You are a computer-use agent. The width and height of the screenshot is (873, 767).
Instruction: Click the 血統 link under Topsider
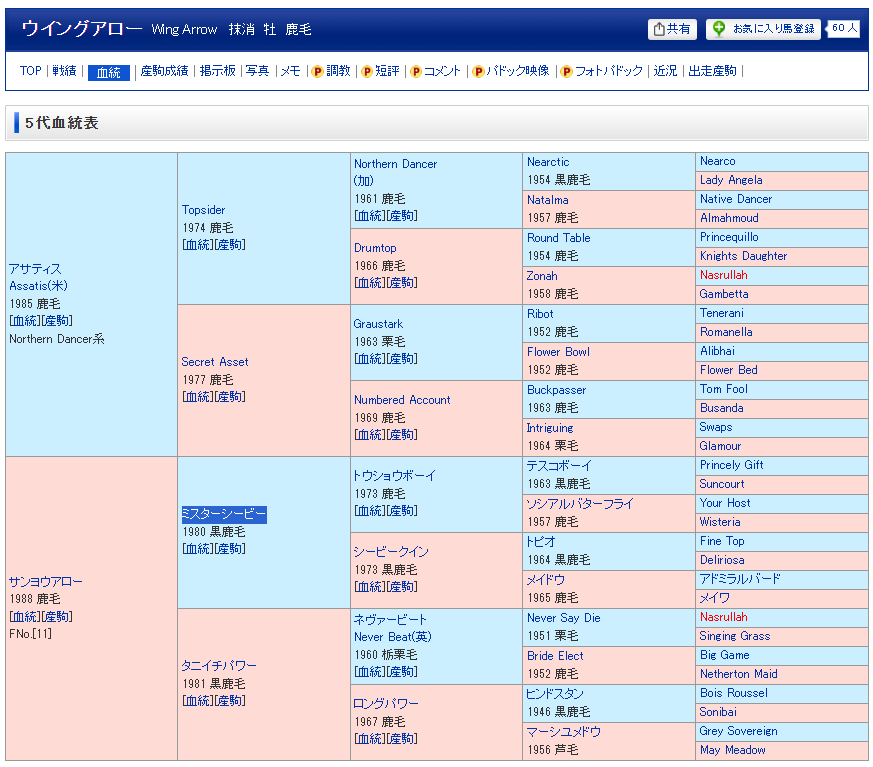coord(197,245)
